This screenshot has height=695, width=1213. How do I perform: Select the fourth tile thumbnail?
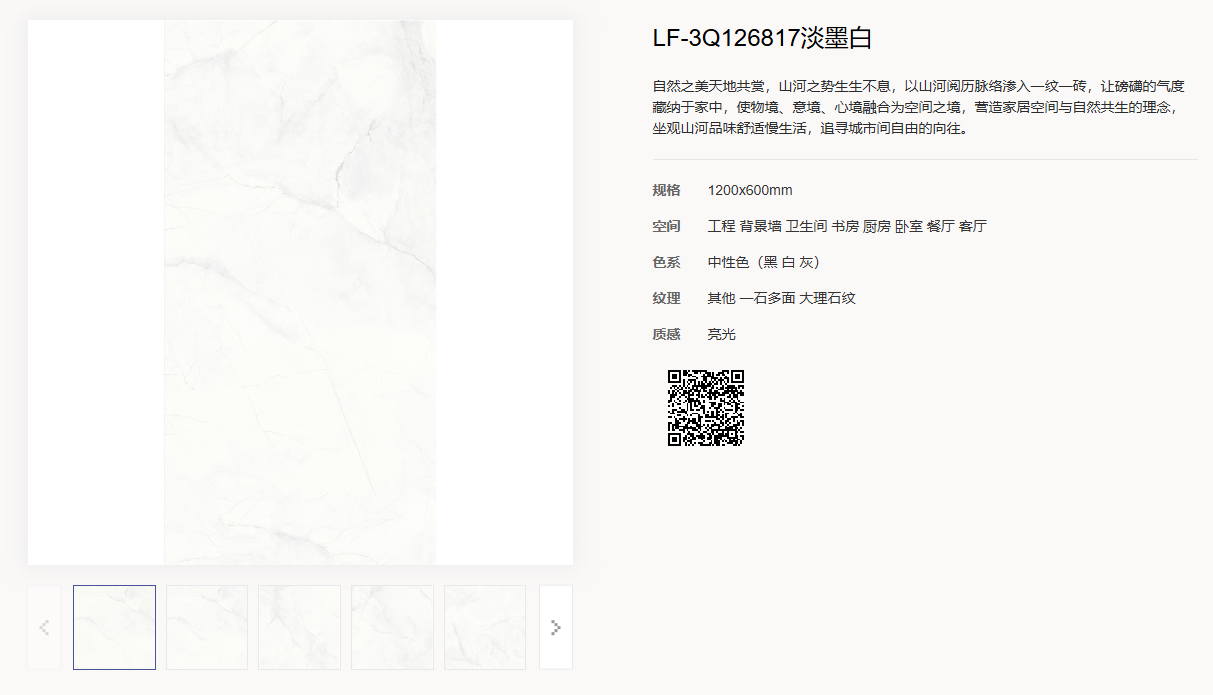pos(392,627)
